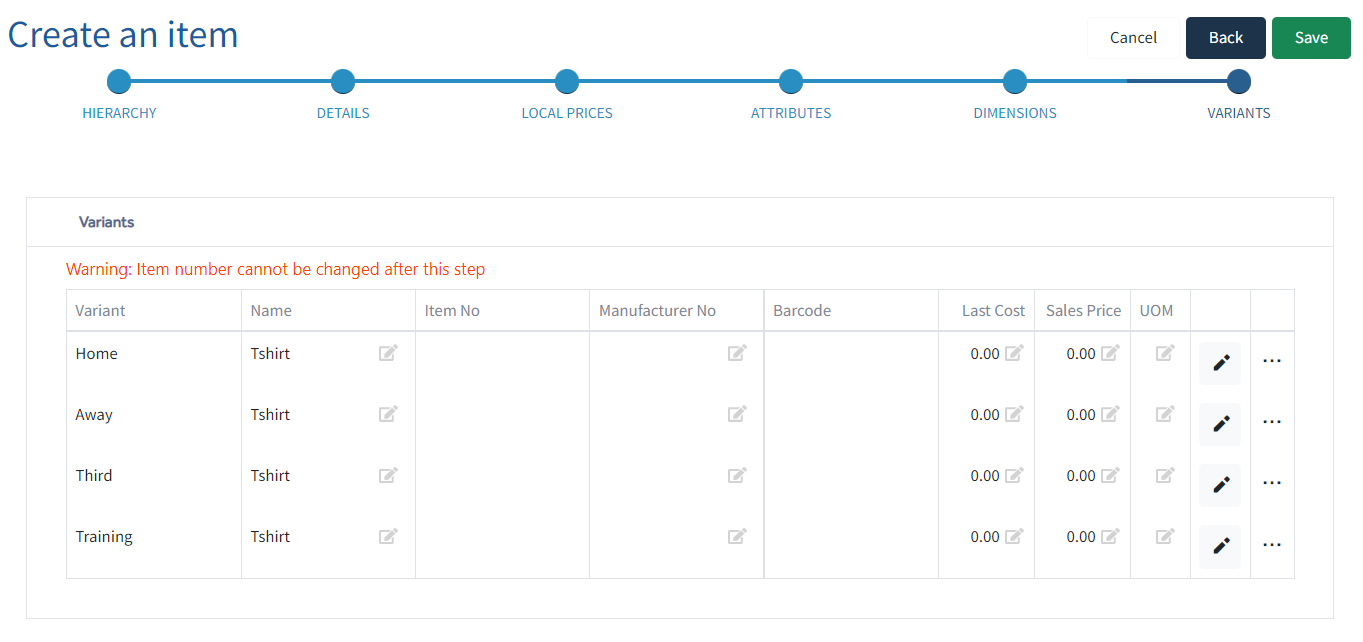The image size is (1363, 642).
Task: Select the Variants step
Action: (x=1239, y=82)
